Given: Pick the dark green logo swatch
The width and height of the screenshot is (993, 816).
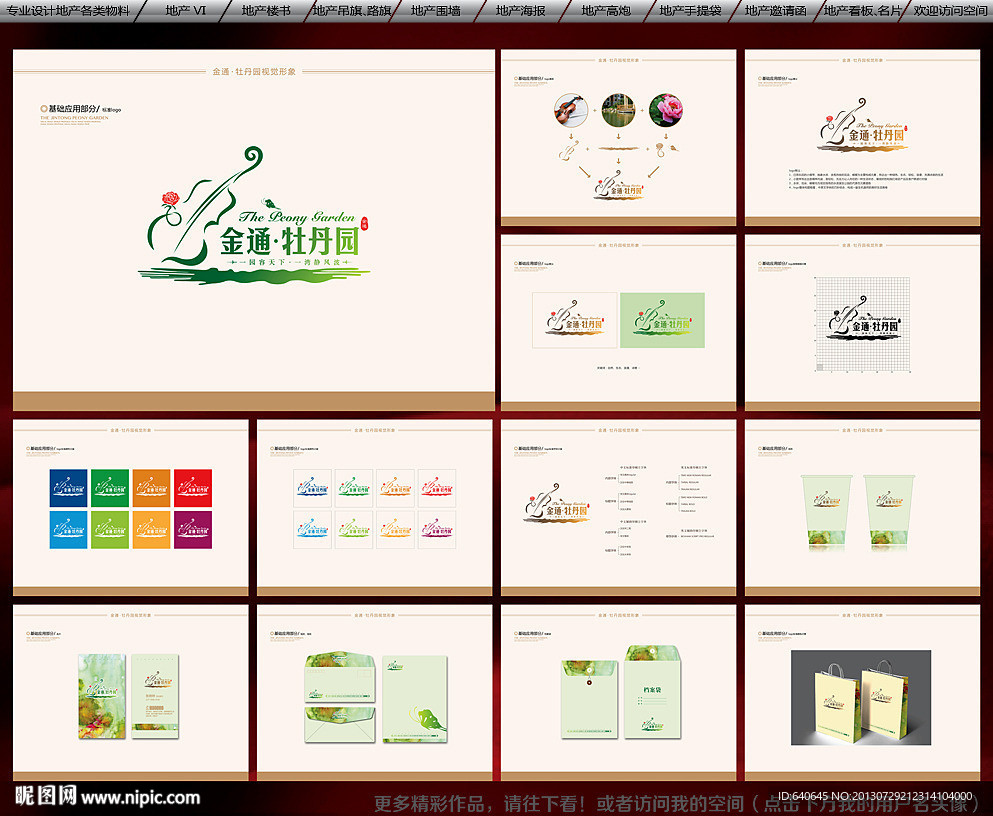Looking at the screenshot, I should click(x=110, y=488).
